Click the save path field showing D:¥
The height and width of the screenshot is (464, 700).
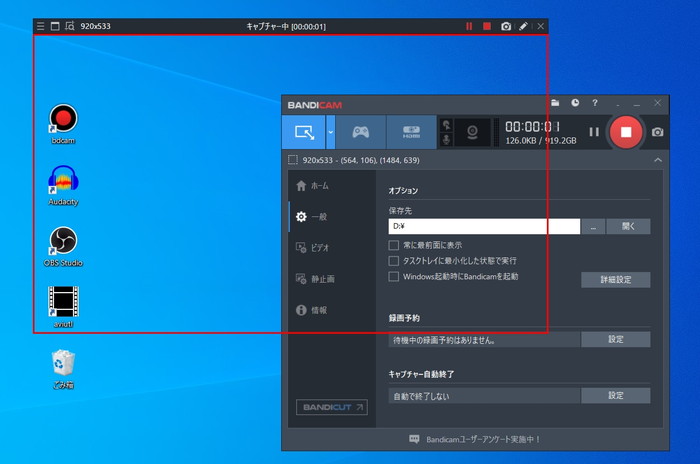point(484,226)
